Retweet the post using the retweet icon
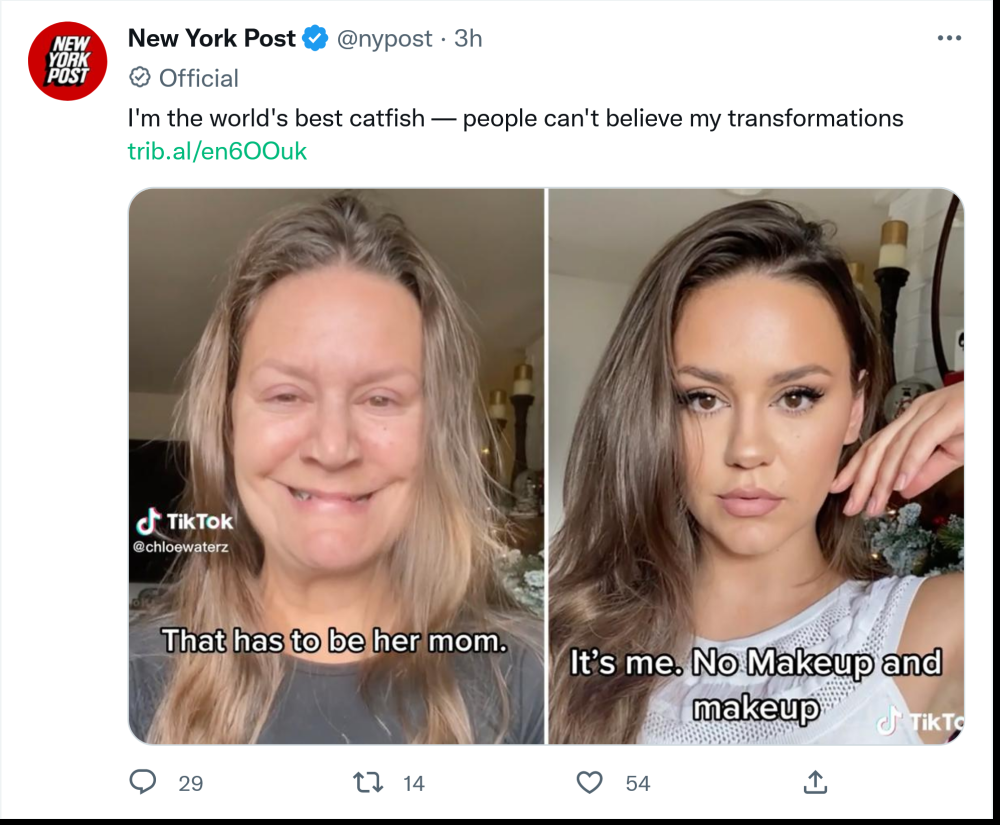The width and height of the screenshot is (1000, 825). point(369,782)
